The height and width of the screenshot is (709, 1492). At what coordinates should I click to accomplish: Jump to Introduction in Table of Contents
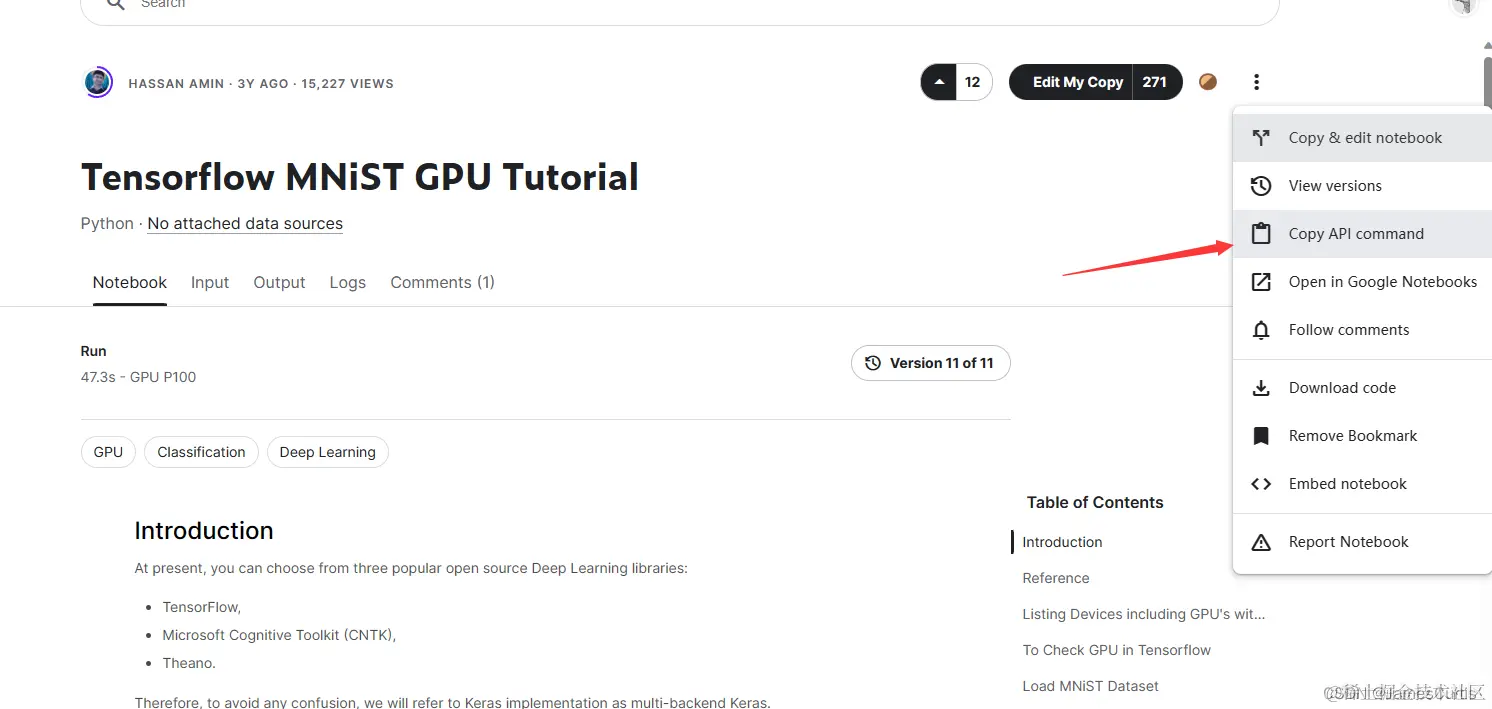pyautogui.click(x=1062, y=542)
